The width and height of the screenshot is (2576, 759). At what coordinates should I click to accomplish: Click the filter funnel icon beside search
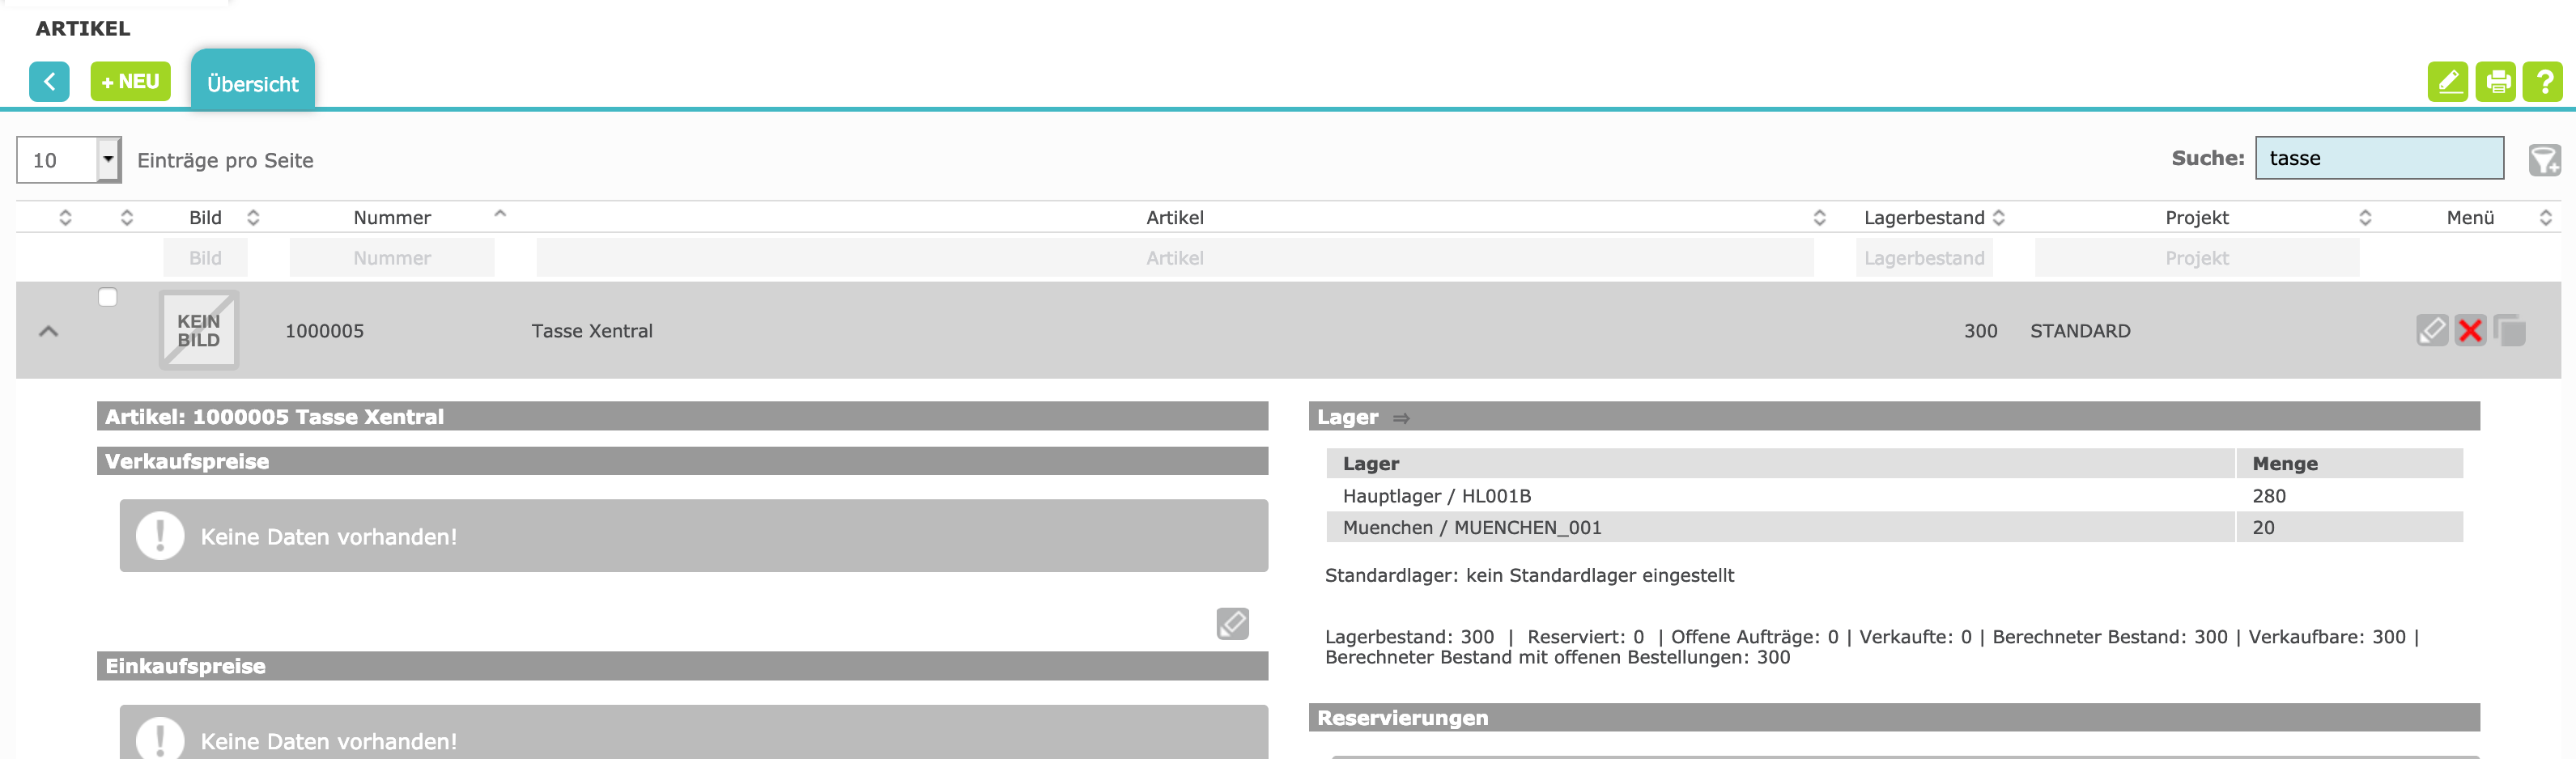2543,160
